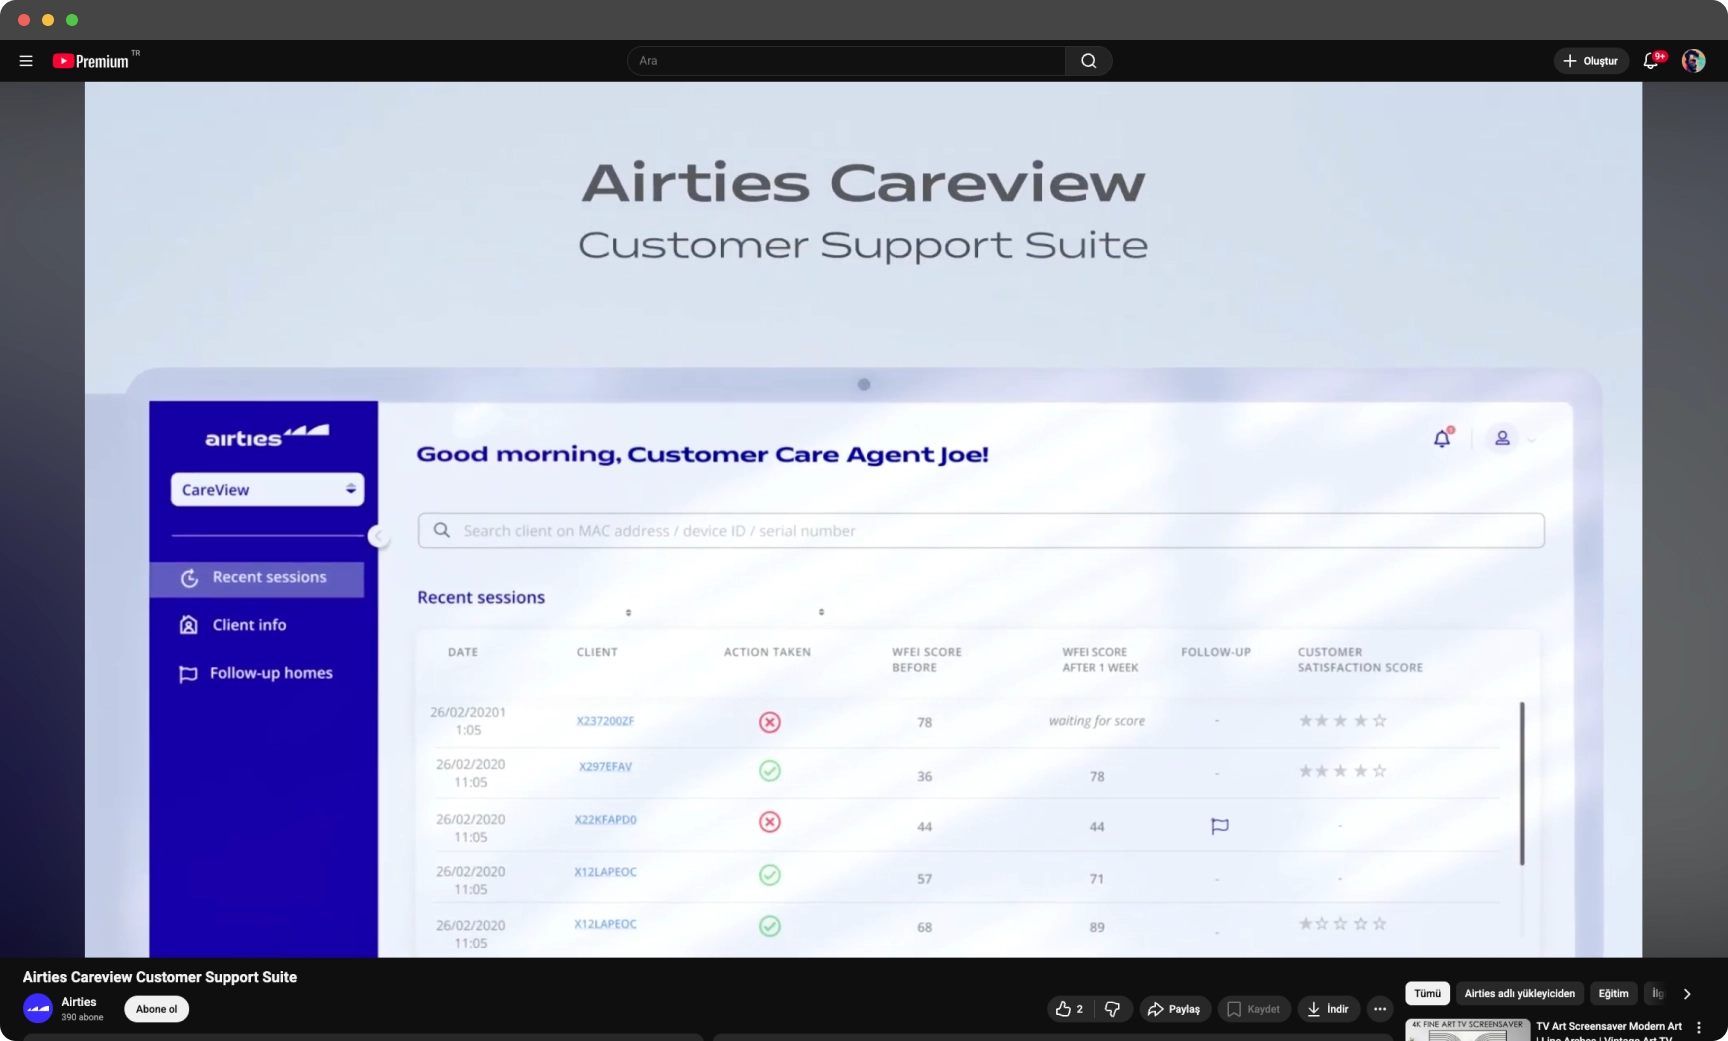Dislike the video with thumbs down
Viewport: 1728px width, 1041px height.
(x=1113, y=1009)
